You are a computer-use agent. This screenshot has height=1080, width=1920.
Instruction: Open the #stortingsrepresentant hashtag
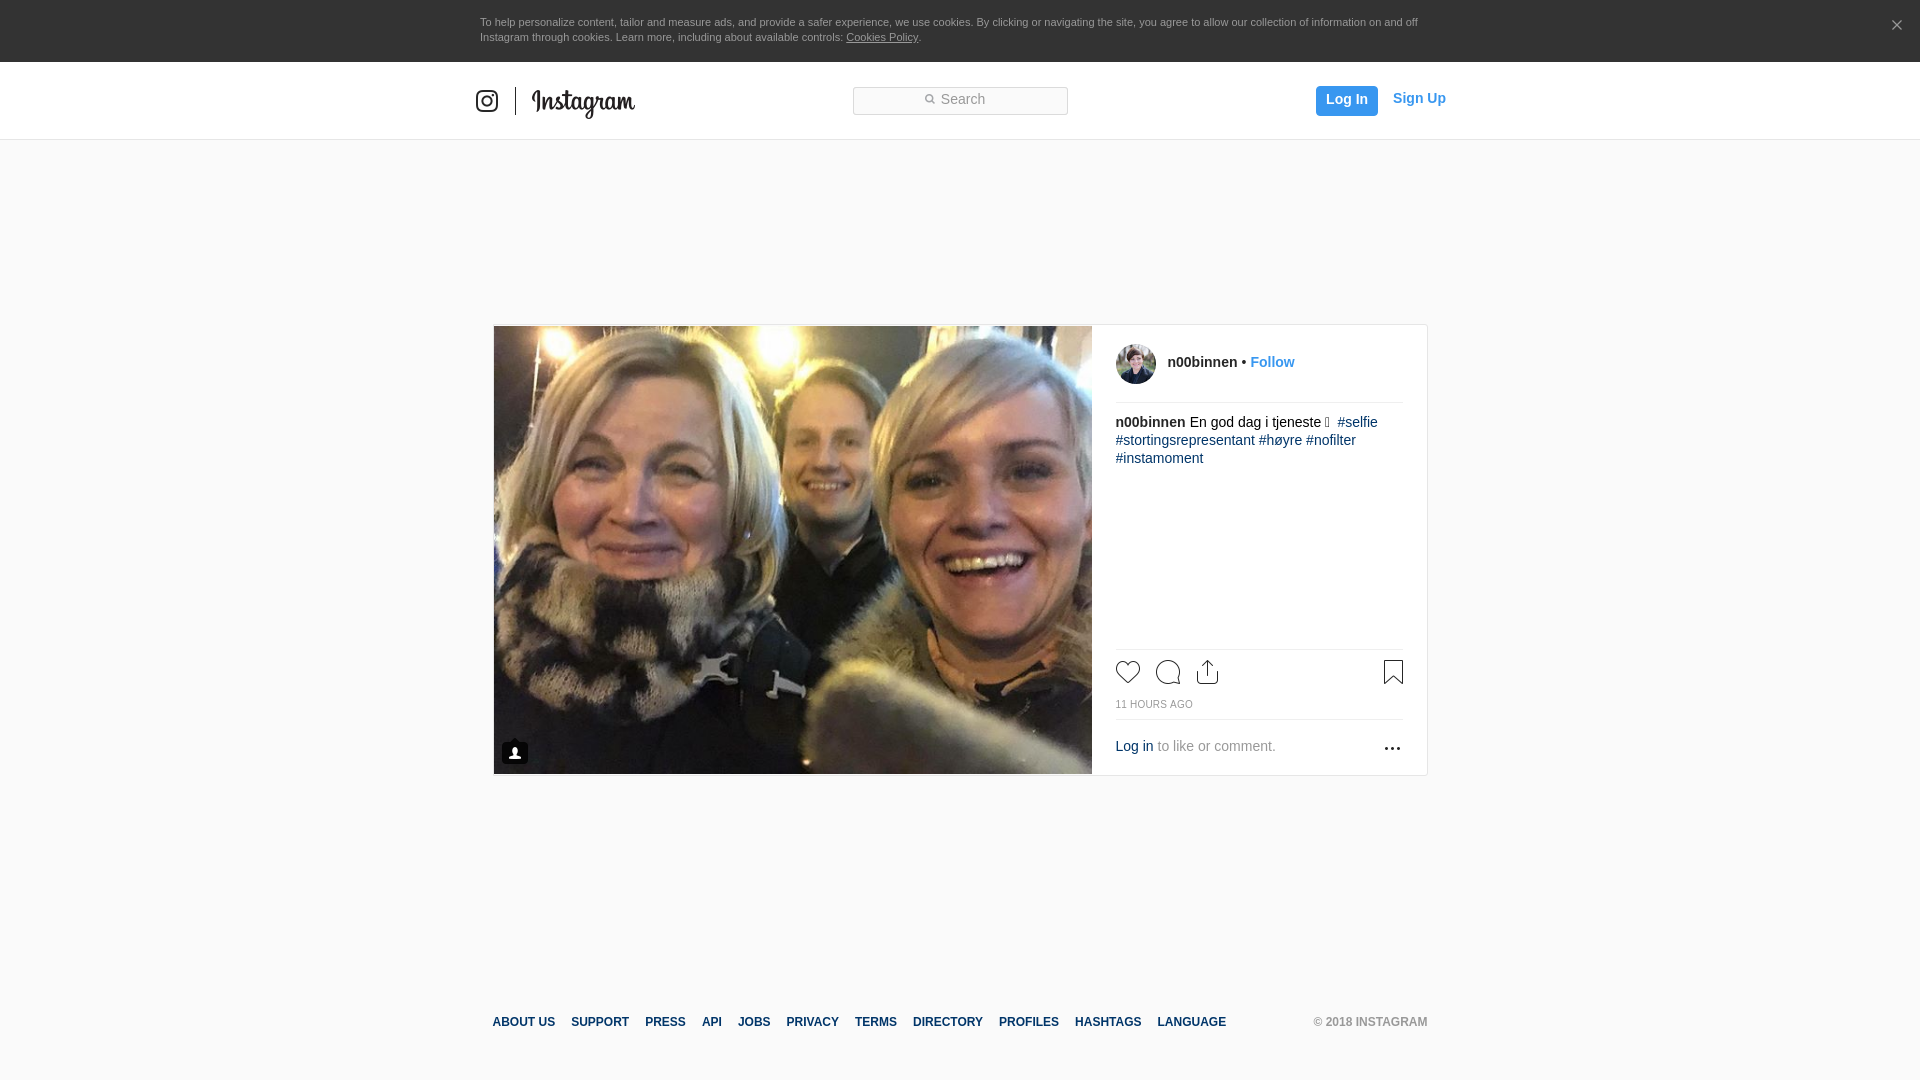1185,440
